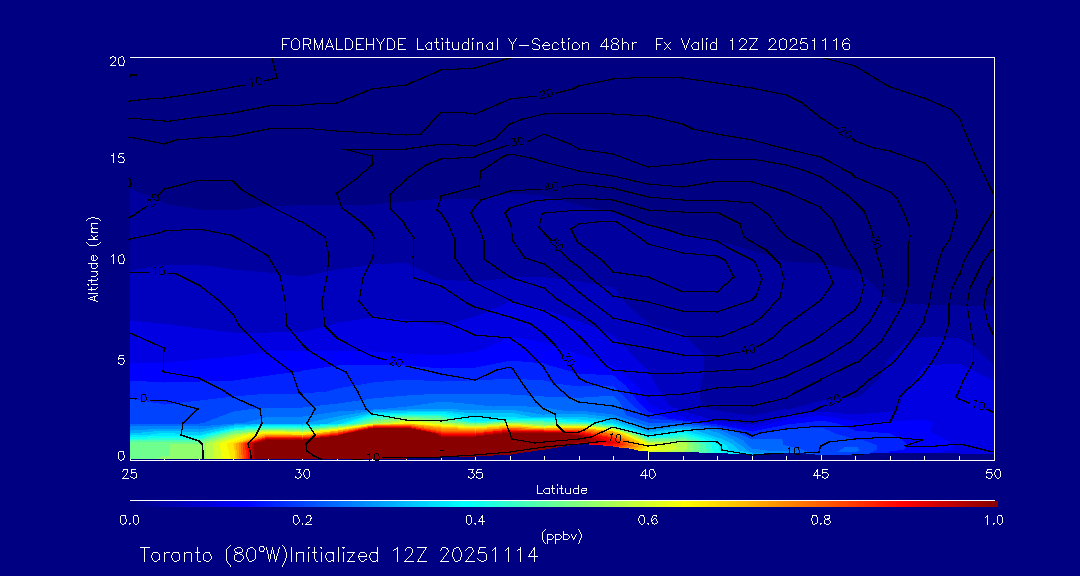Click the Latitude x-axis label
This screenshot has width=1080, height=576.
(x=561, y=490)
